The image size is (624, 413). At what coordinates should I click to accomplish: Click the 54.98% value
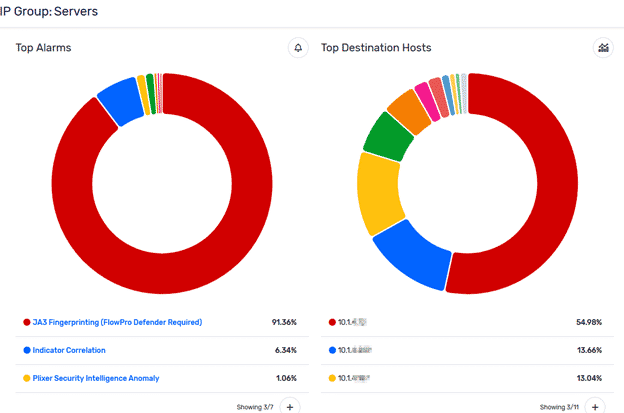tap(589, 322)
